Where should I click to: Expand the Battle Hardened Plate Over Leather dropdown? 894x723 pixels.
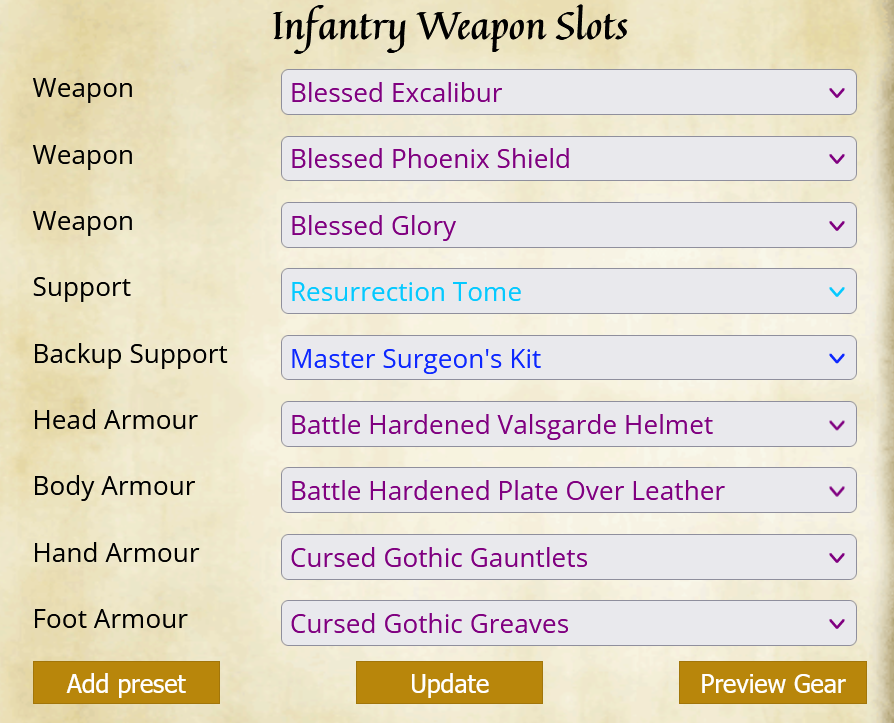(568, 490)
